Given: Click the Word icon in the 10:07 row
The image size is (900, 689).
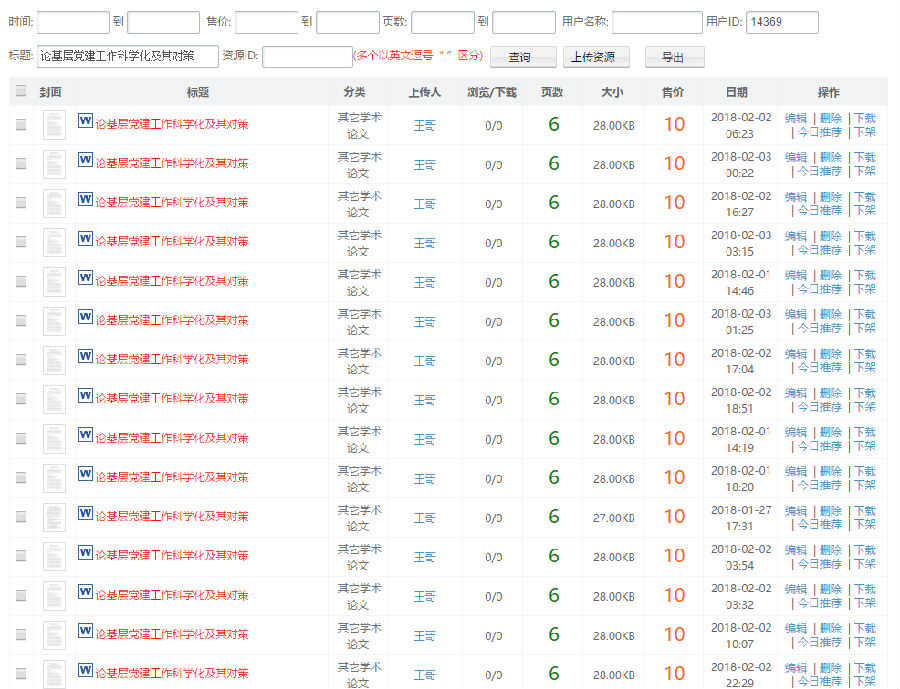Looking at the screenshot, I should pyautogui.click(x=85, y=633).
